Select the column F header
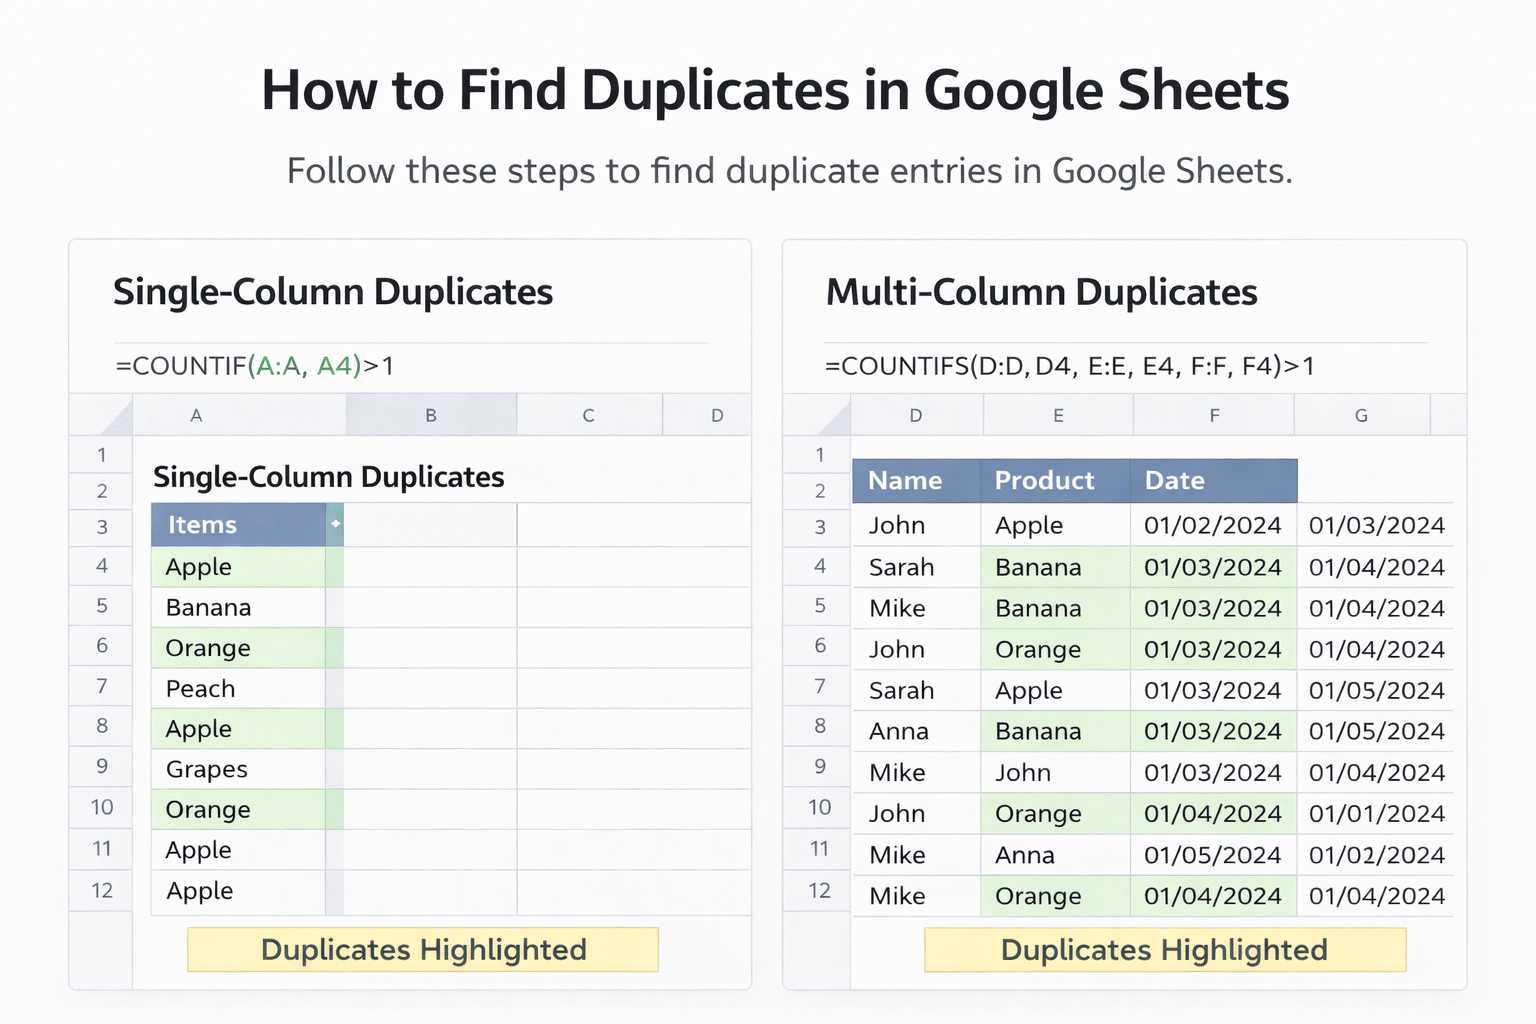The image size is (1536, 1024). [1213, 415]
